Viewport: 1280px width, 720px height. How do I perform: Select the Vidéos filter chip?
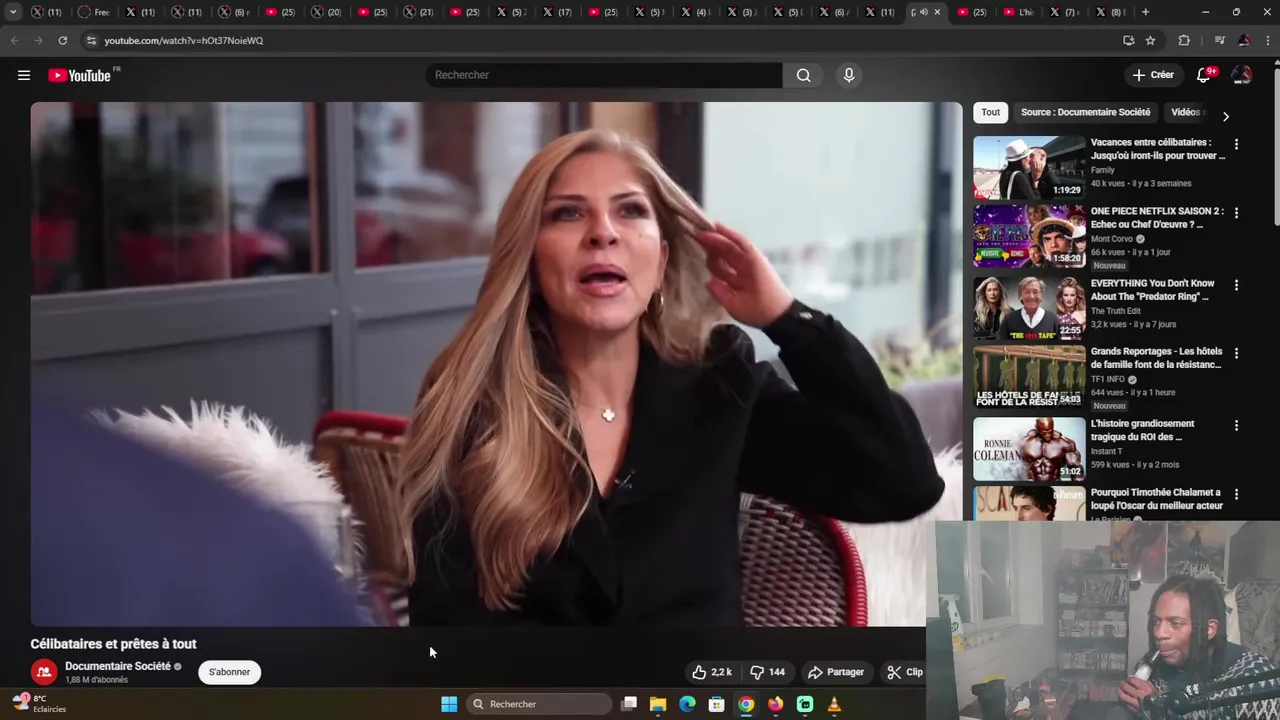pyautogui.click(x=1186, y=112)
